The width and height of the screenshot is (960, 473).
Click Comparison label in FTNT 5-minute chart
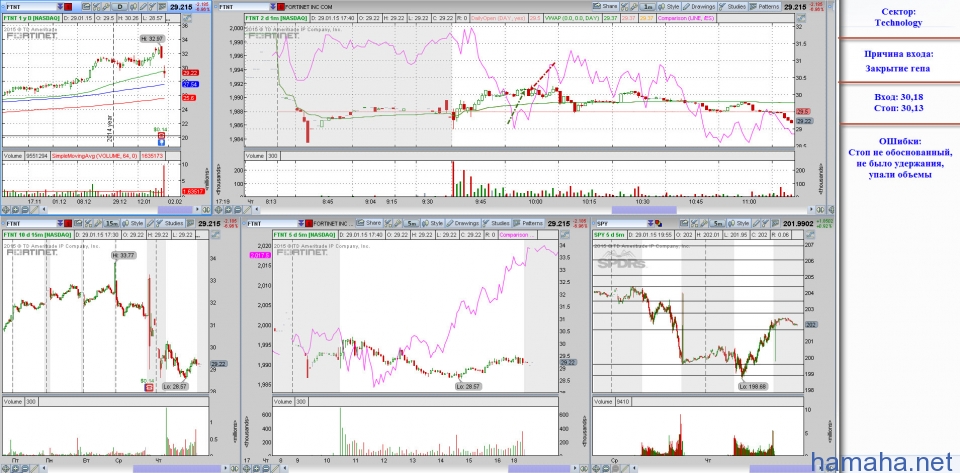click(x=516, y=235)
